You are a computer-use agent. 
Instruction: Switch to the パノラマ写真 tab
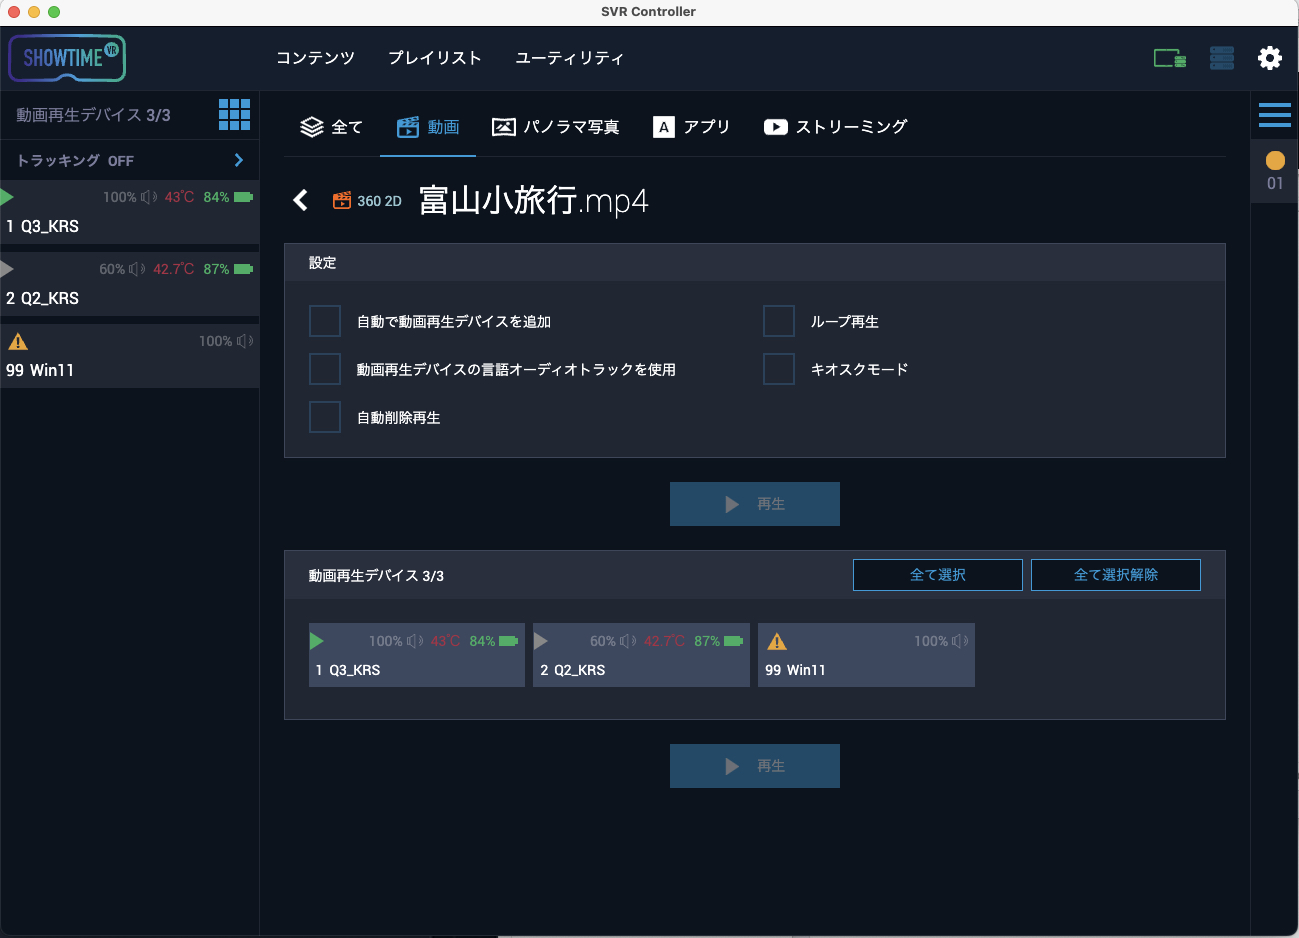[x=556, y=127]
